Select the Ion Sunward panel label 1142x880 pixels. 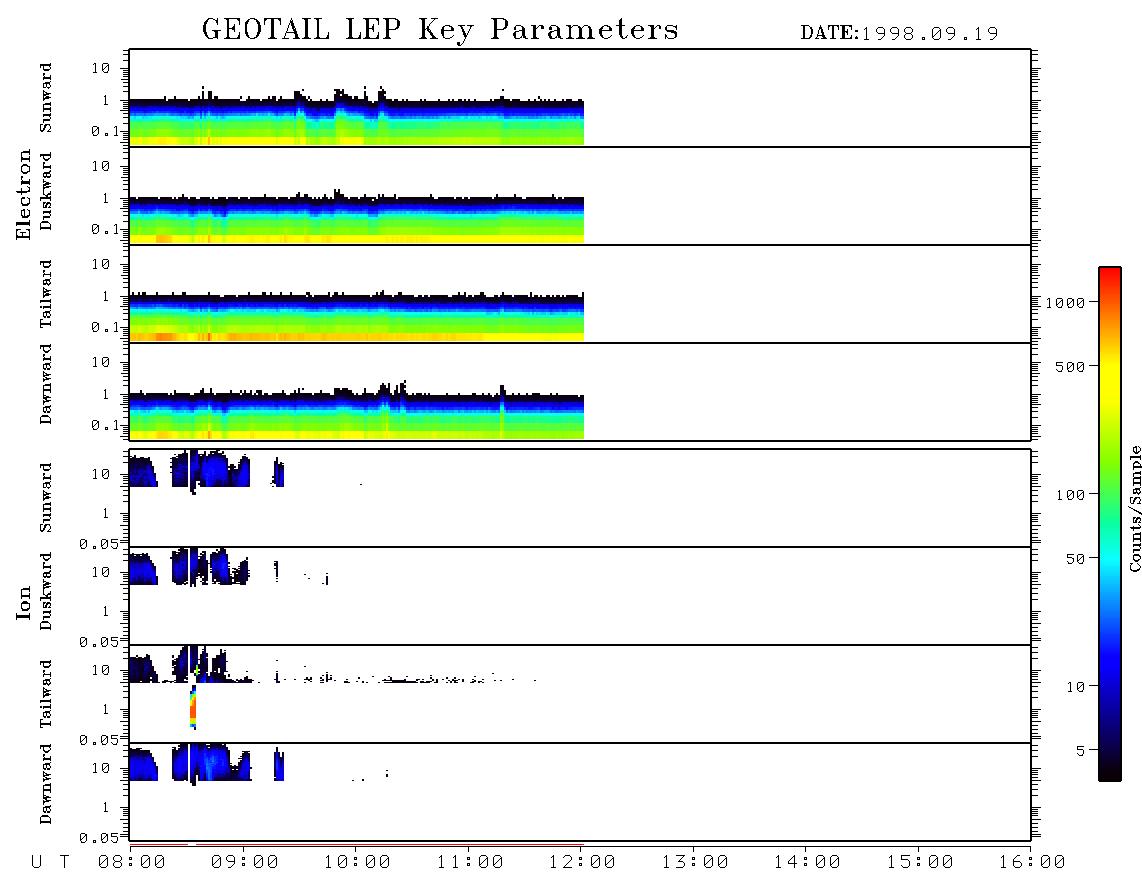click(x=46, y=498)
